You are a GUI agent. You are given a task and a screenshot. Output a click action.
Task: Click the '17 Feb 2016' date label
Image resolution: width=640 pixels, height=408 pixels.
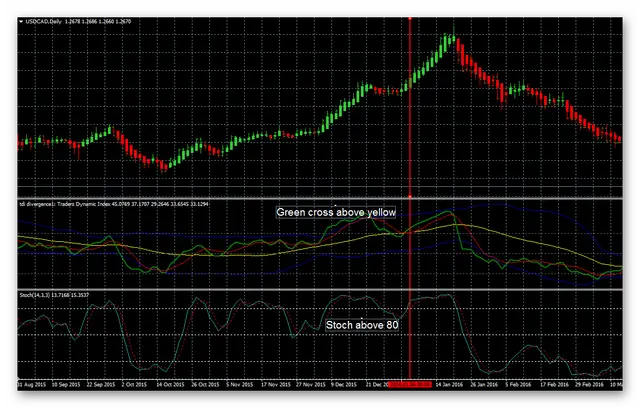pyautogui.click(x=554, y=384)
